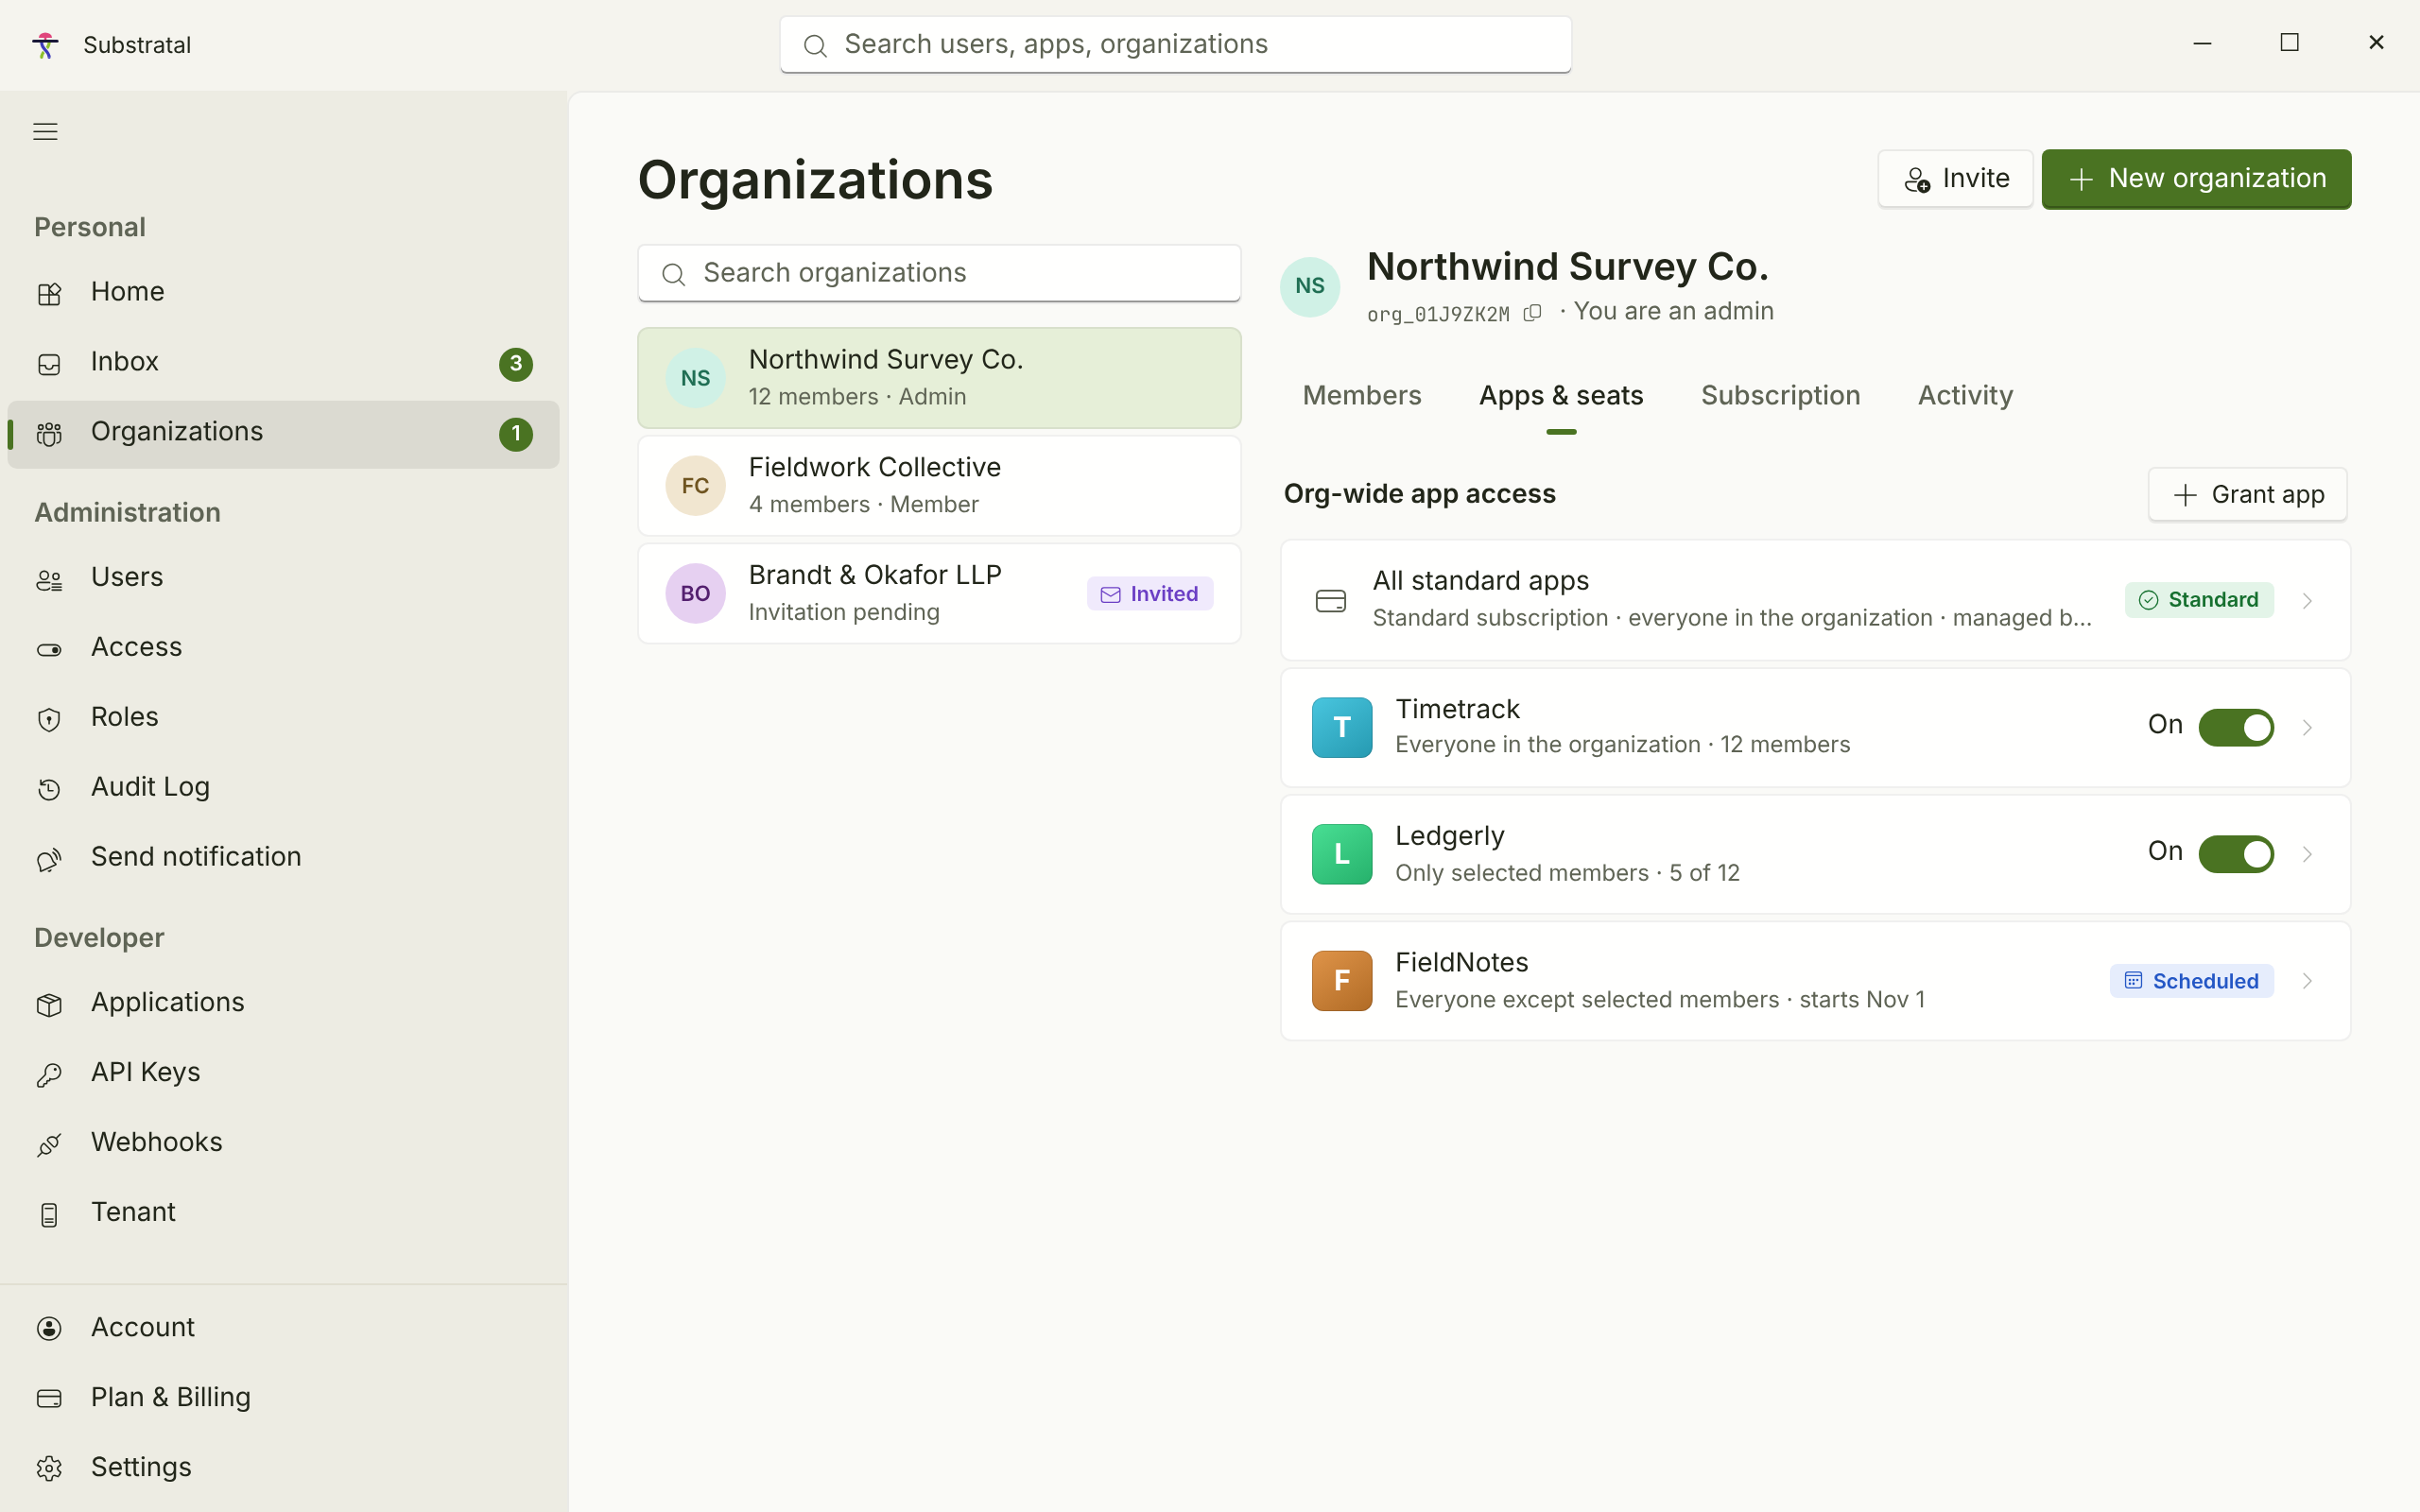Click the Send notification bell icon
The width and height of the screenshot is (2420, 1512).
tap(49, 859)
